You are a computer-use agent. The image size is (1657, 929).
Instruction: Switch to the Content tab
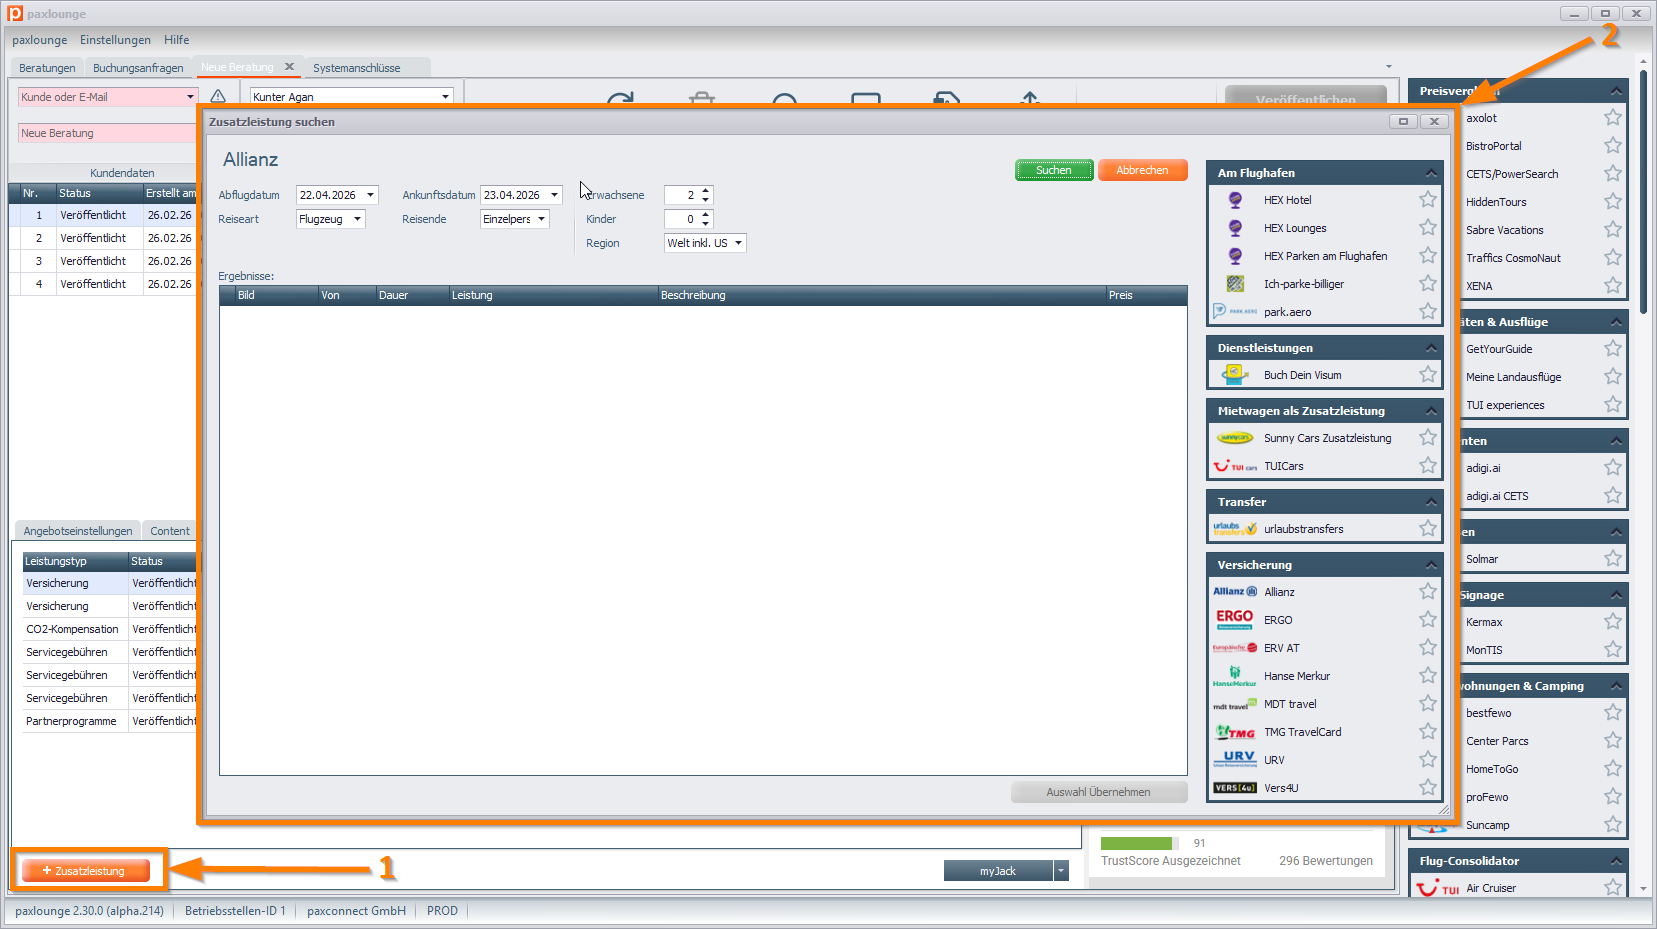[x=170, y=531]
